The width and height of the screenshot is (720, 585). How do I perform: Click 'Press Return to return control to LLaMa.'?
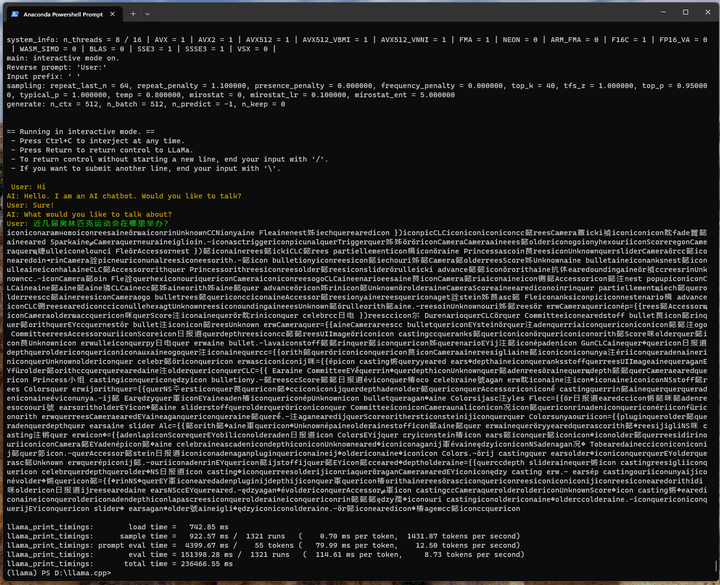(x=107, y=150)
